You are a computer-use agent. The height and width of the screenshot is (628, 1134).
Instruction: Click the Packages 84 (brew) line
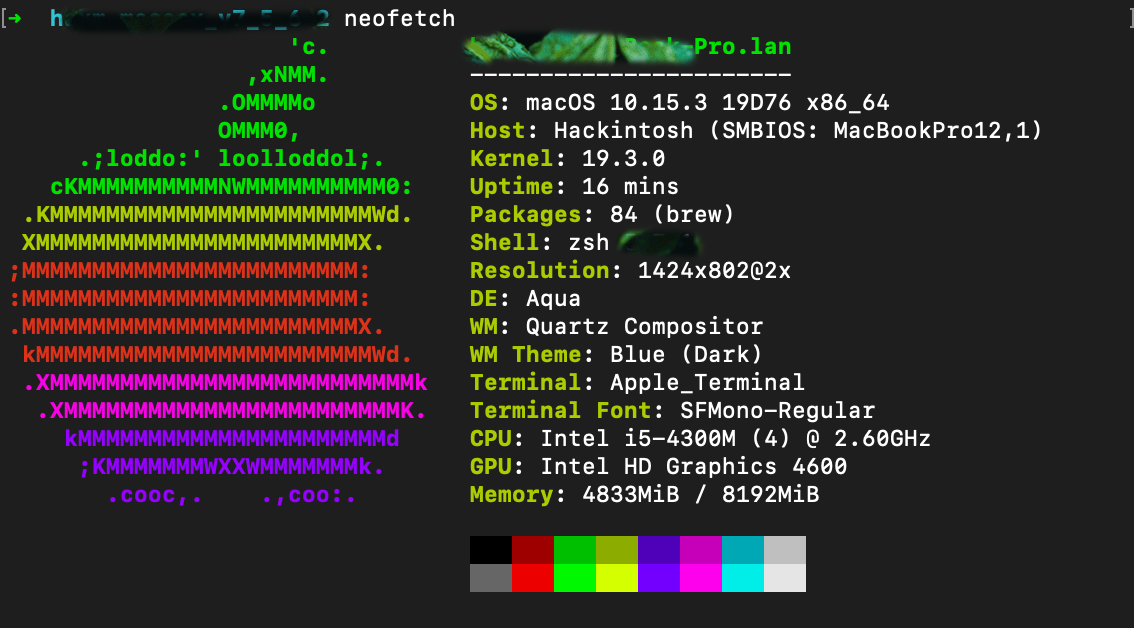(602, 215)
